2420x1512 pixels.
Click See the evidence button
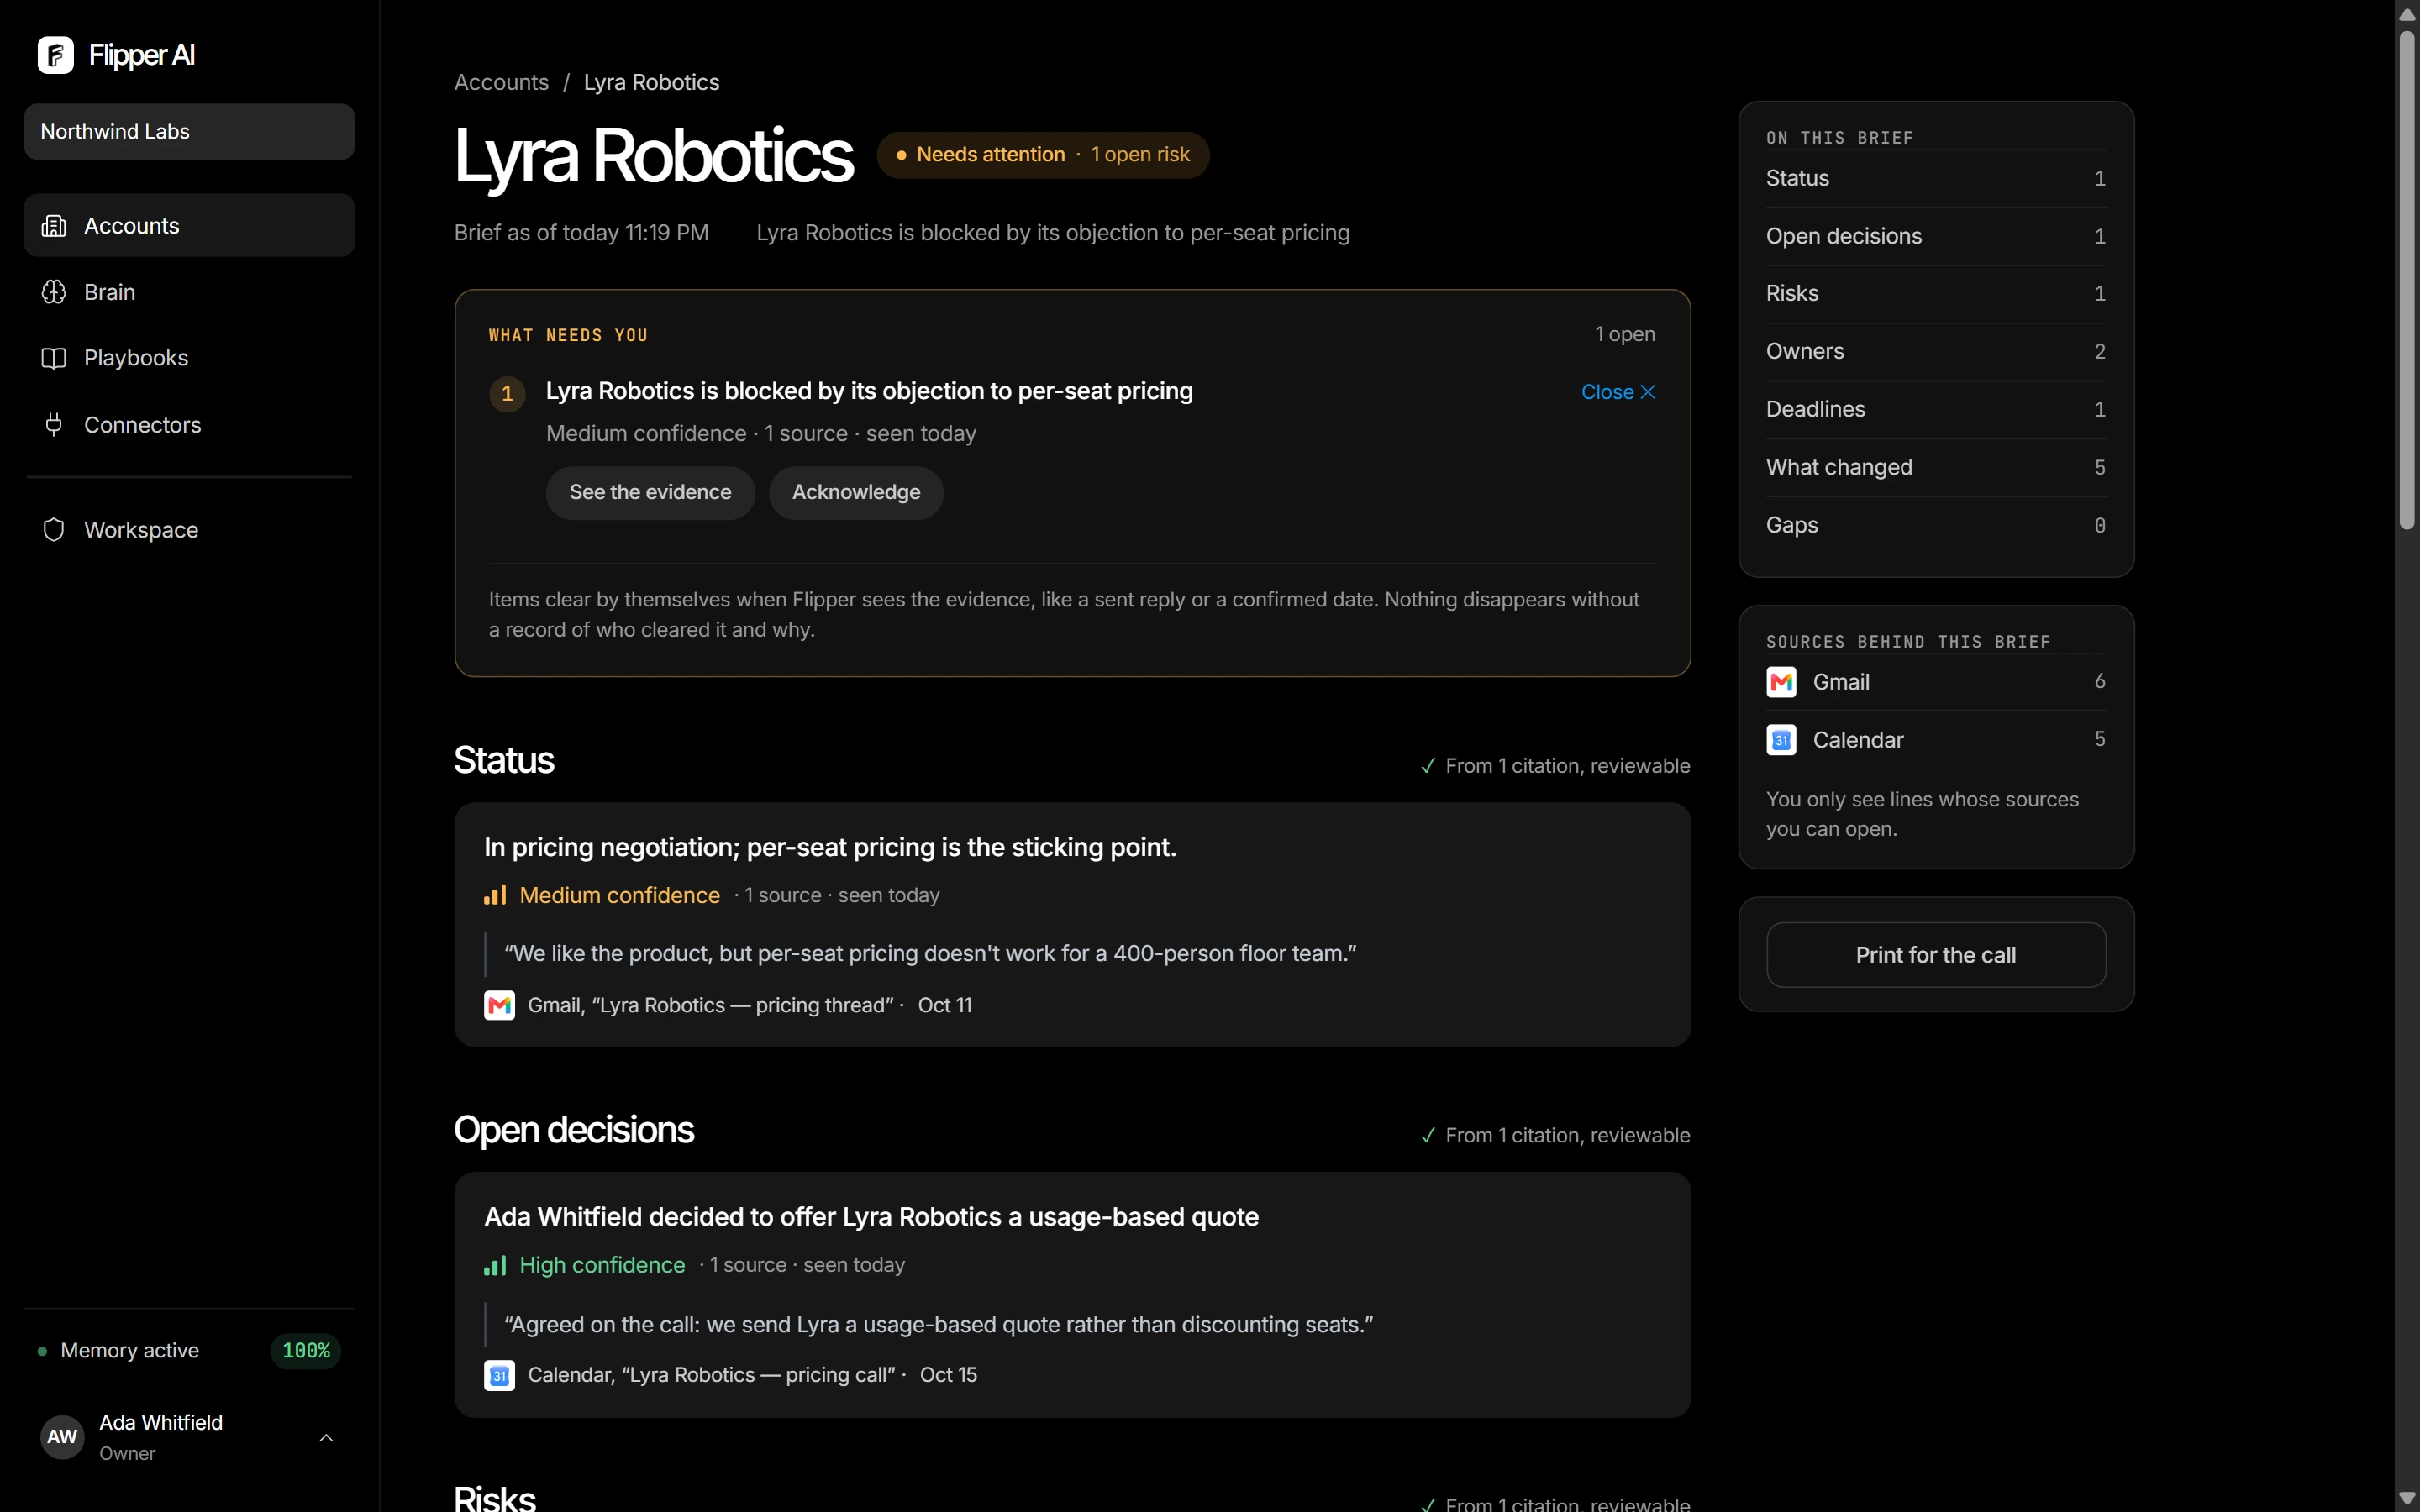pyautogui.click(x=650, y=492)
